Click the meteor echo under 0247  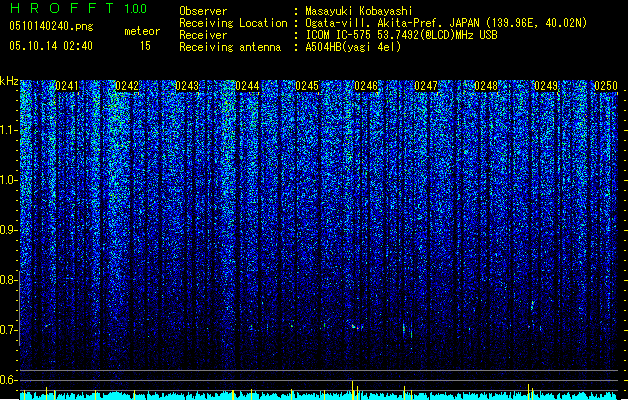[408, 330]
